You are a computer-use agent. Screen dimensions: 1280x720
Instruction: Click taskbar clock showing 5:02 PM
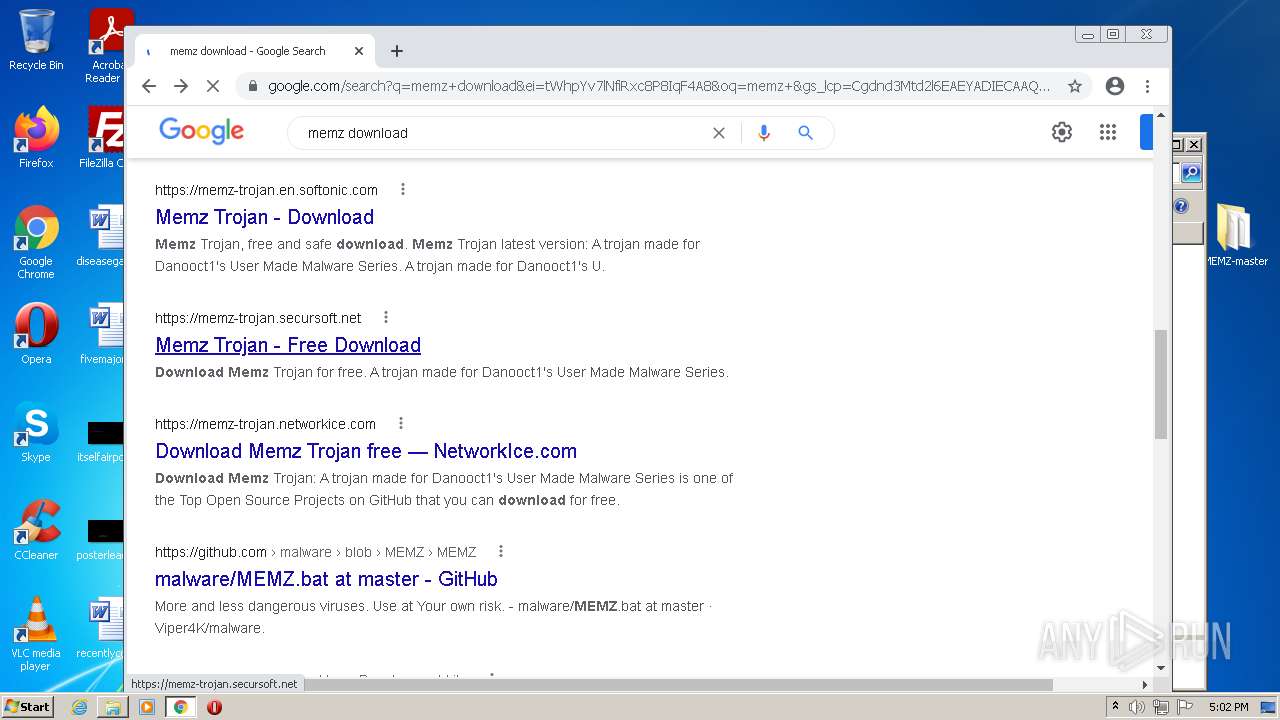click(1228, 707)
